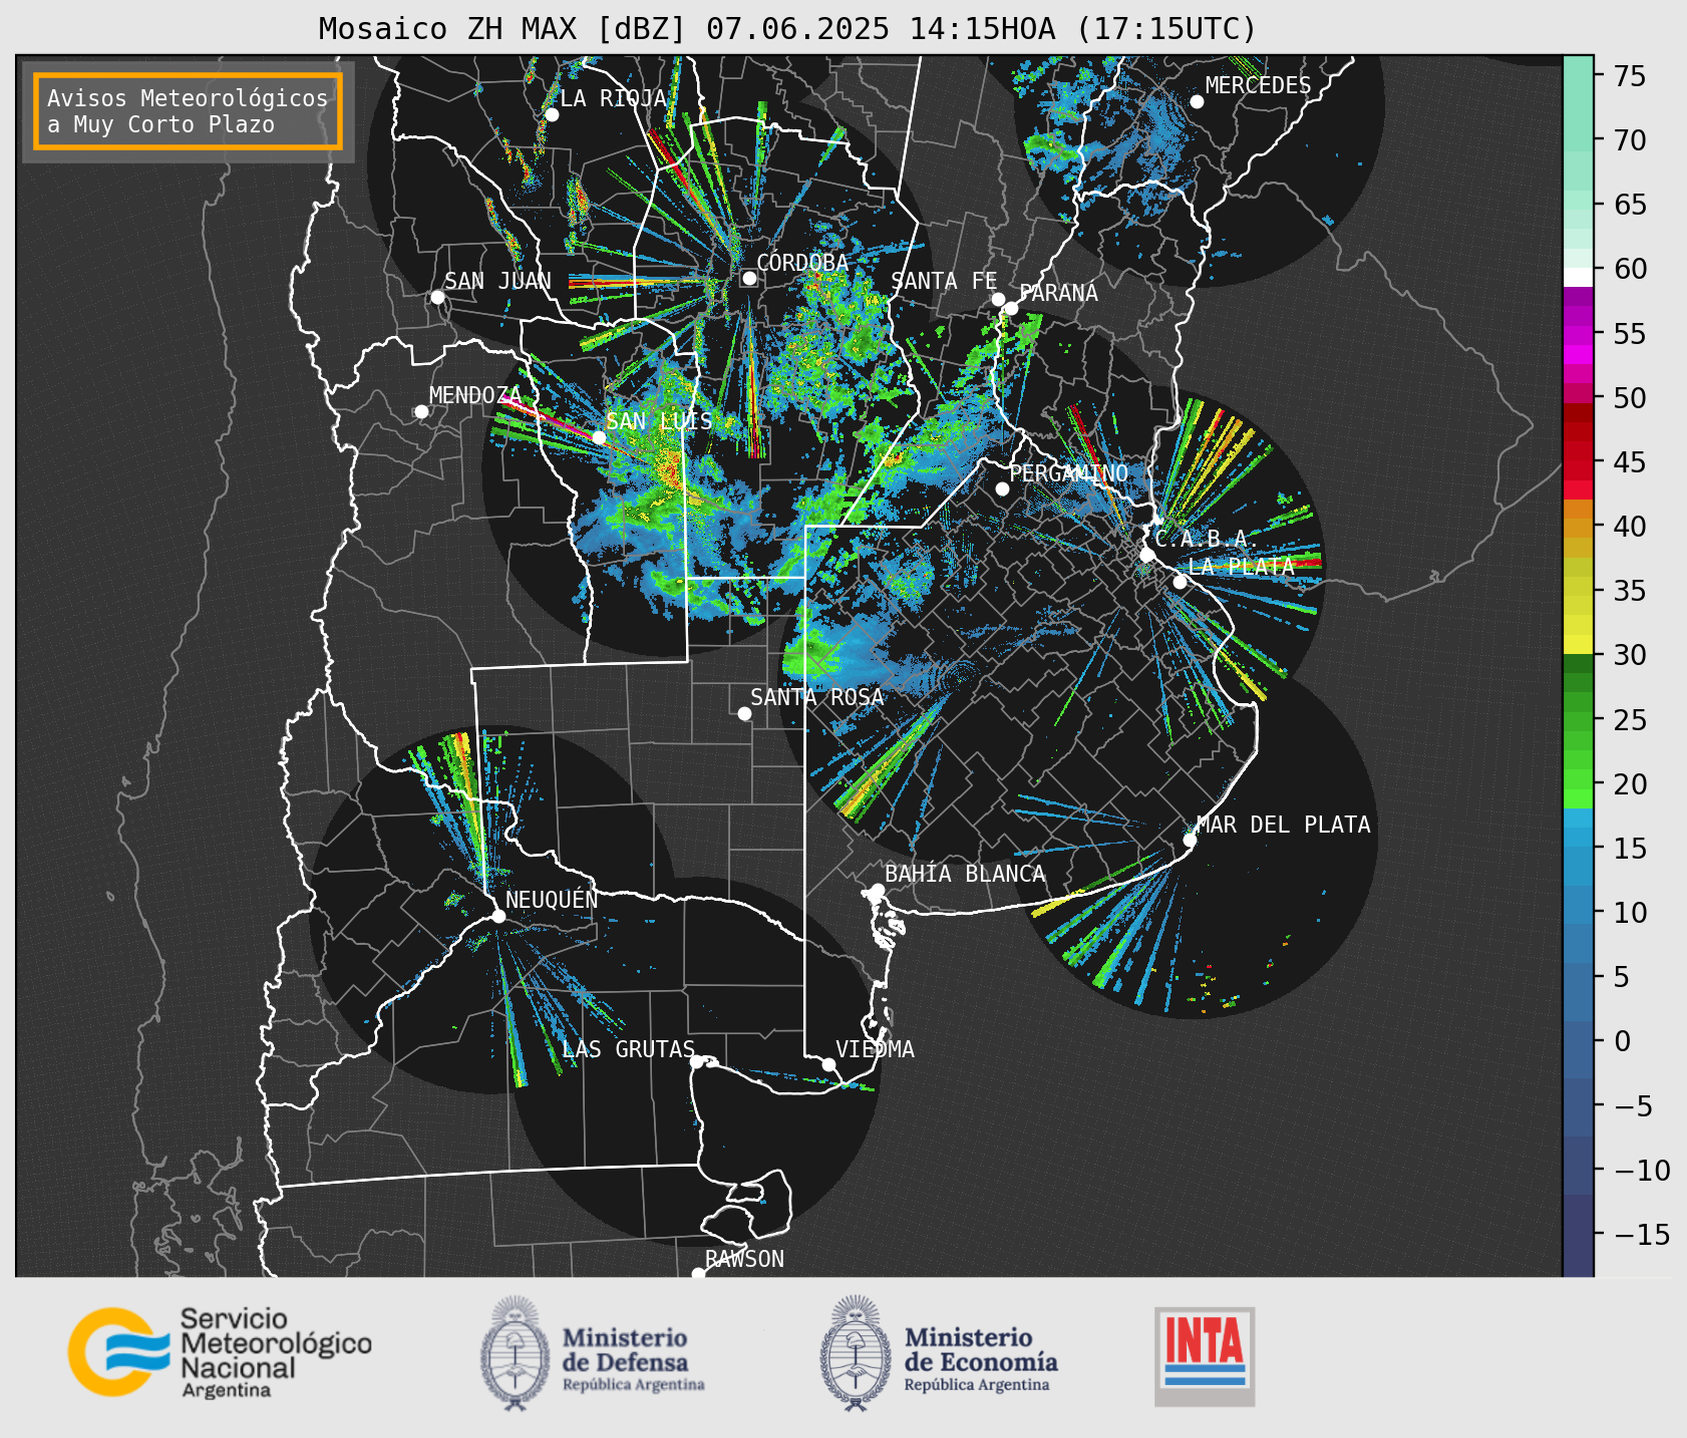Screen dimensions: 1687x1438
Task: Click the 60 dBZ white color band
Action: 1578,277
